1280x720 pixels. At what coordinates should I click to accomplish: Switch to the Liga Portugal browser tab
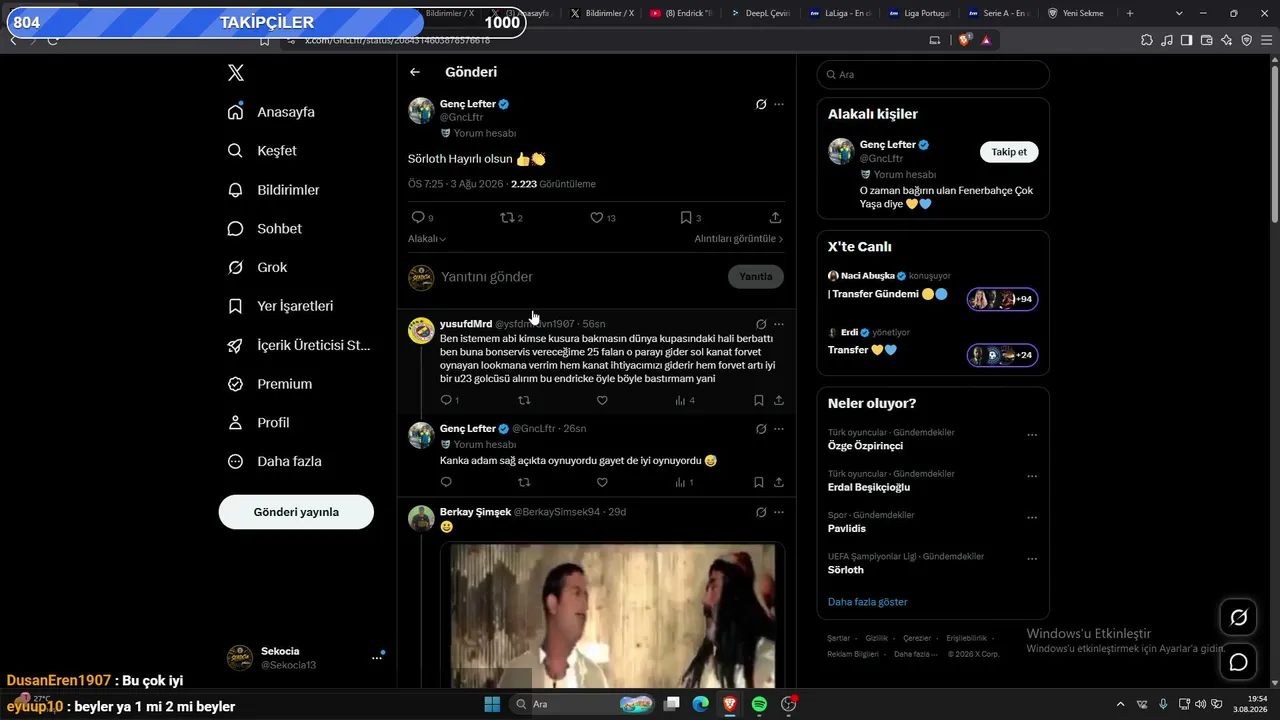coord(920,13)
